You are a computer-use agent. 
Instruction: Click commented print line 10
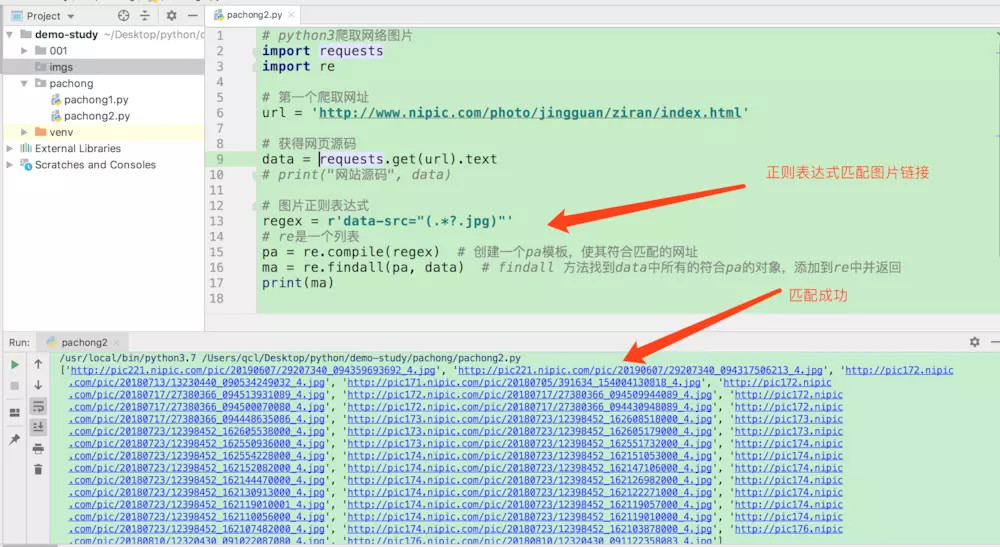[357, 175]
